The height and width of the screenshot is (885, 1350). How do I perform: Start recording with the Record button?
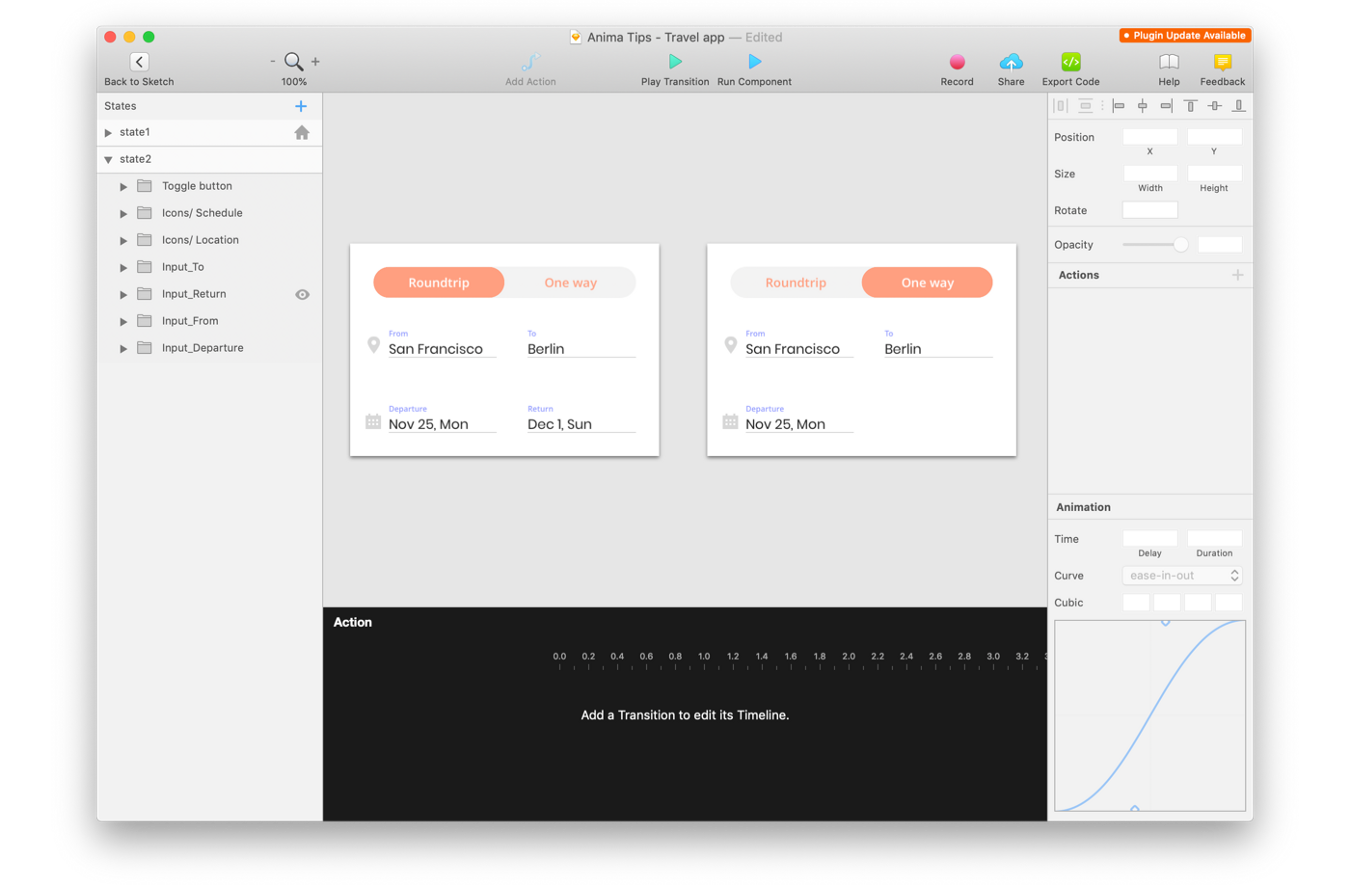957,62
